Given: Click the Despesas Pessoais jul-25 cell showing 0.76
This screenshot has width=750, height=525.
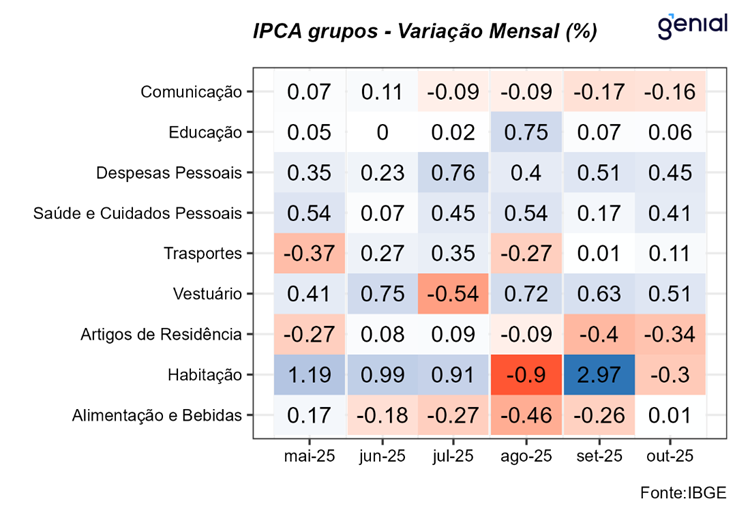Looking at the screenshot, I should (452, 172).
